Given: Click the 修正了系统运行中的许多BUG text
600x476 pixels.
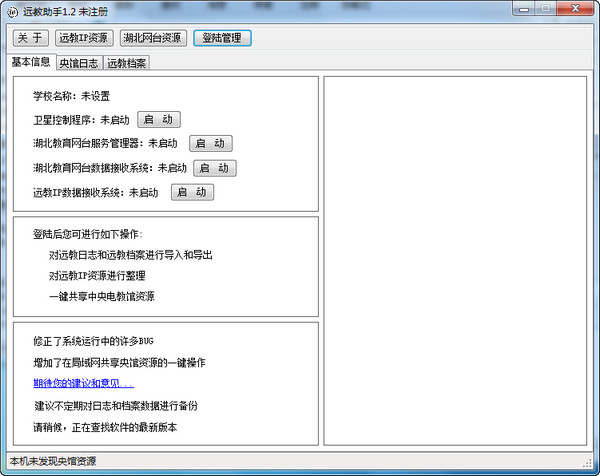Looking at the screenshot, I should point(93,341).
